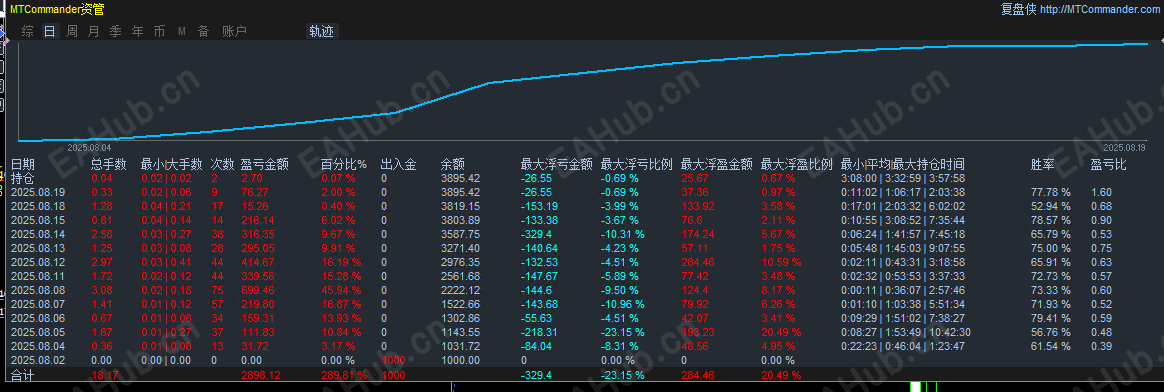Click the 最大浮盈比例 column header
Image resolution: width=1164 pixels, height=392 pixels.
click(x=797, y=164)
